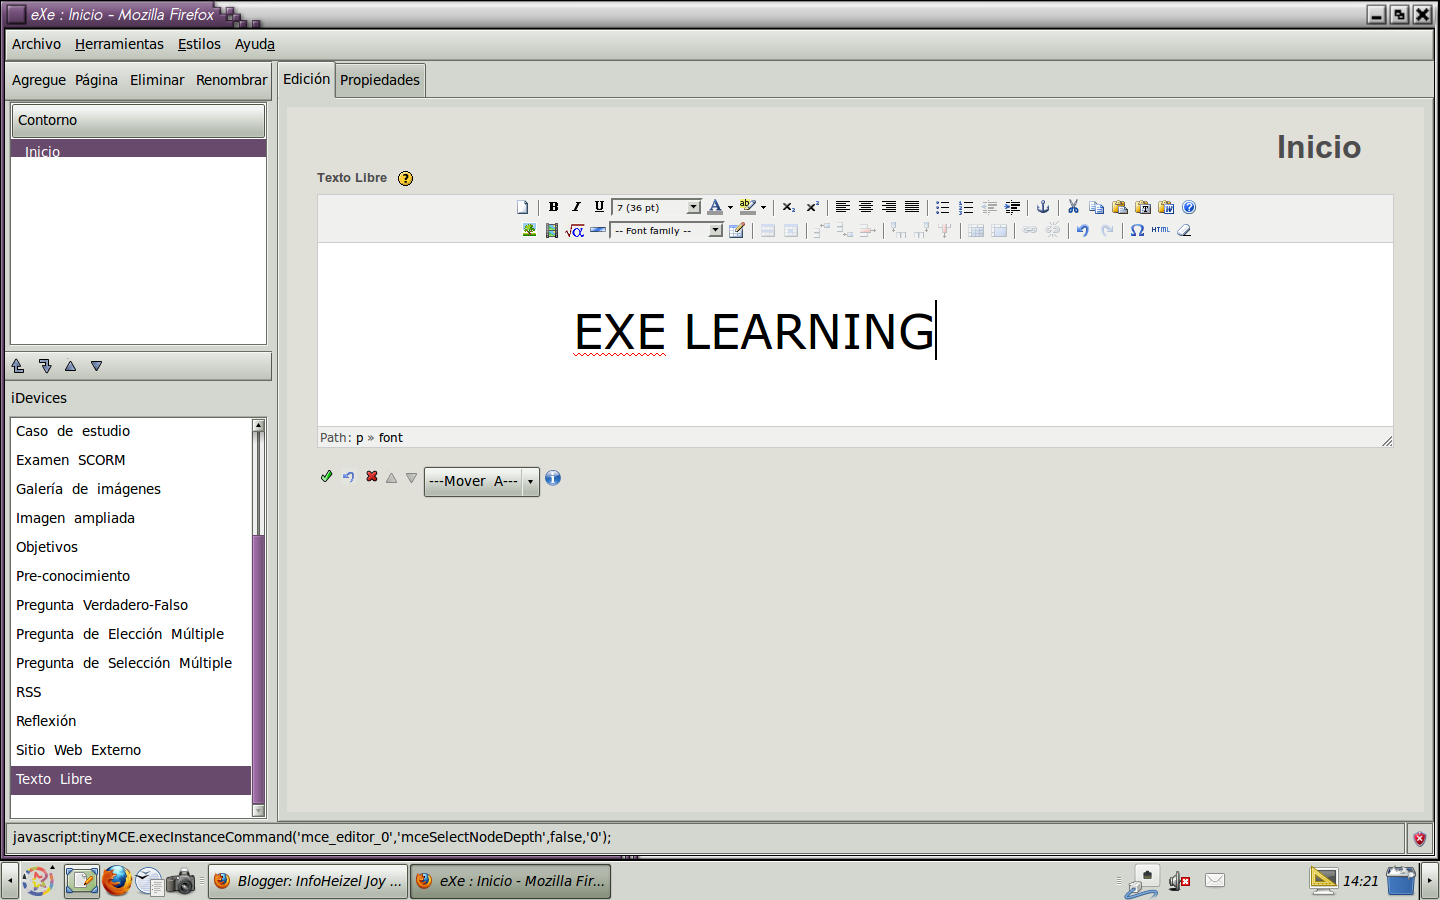
Task: Insert a special character with the omega icon
Action: (1136, 230)
